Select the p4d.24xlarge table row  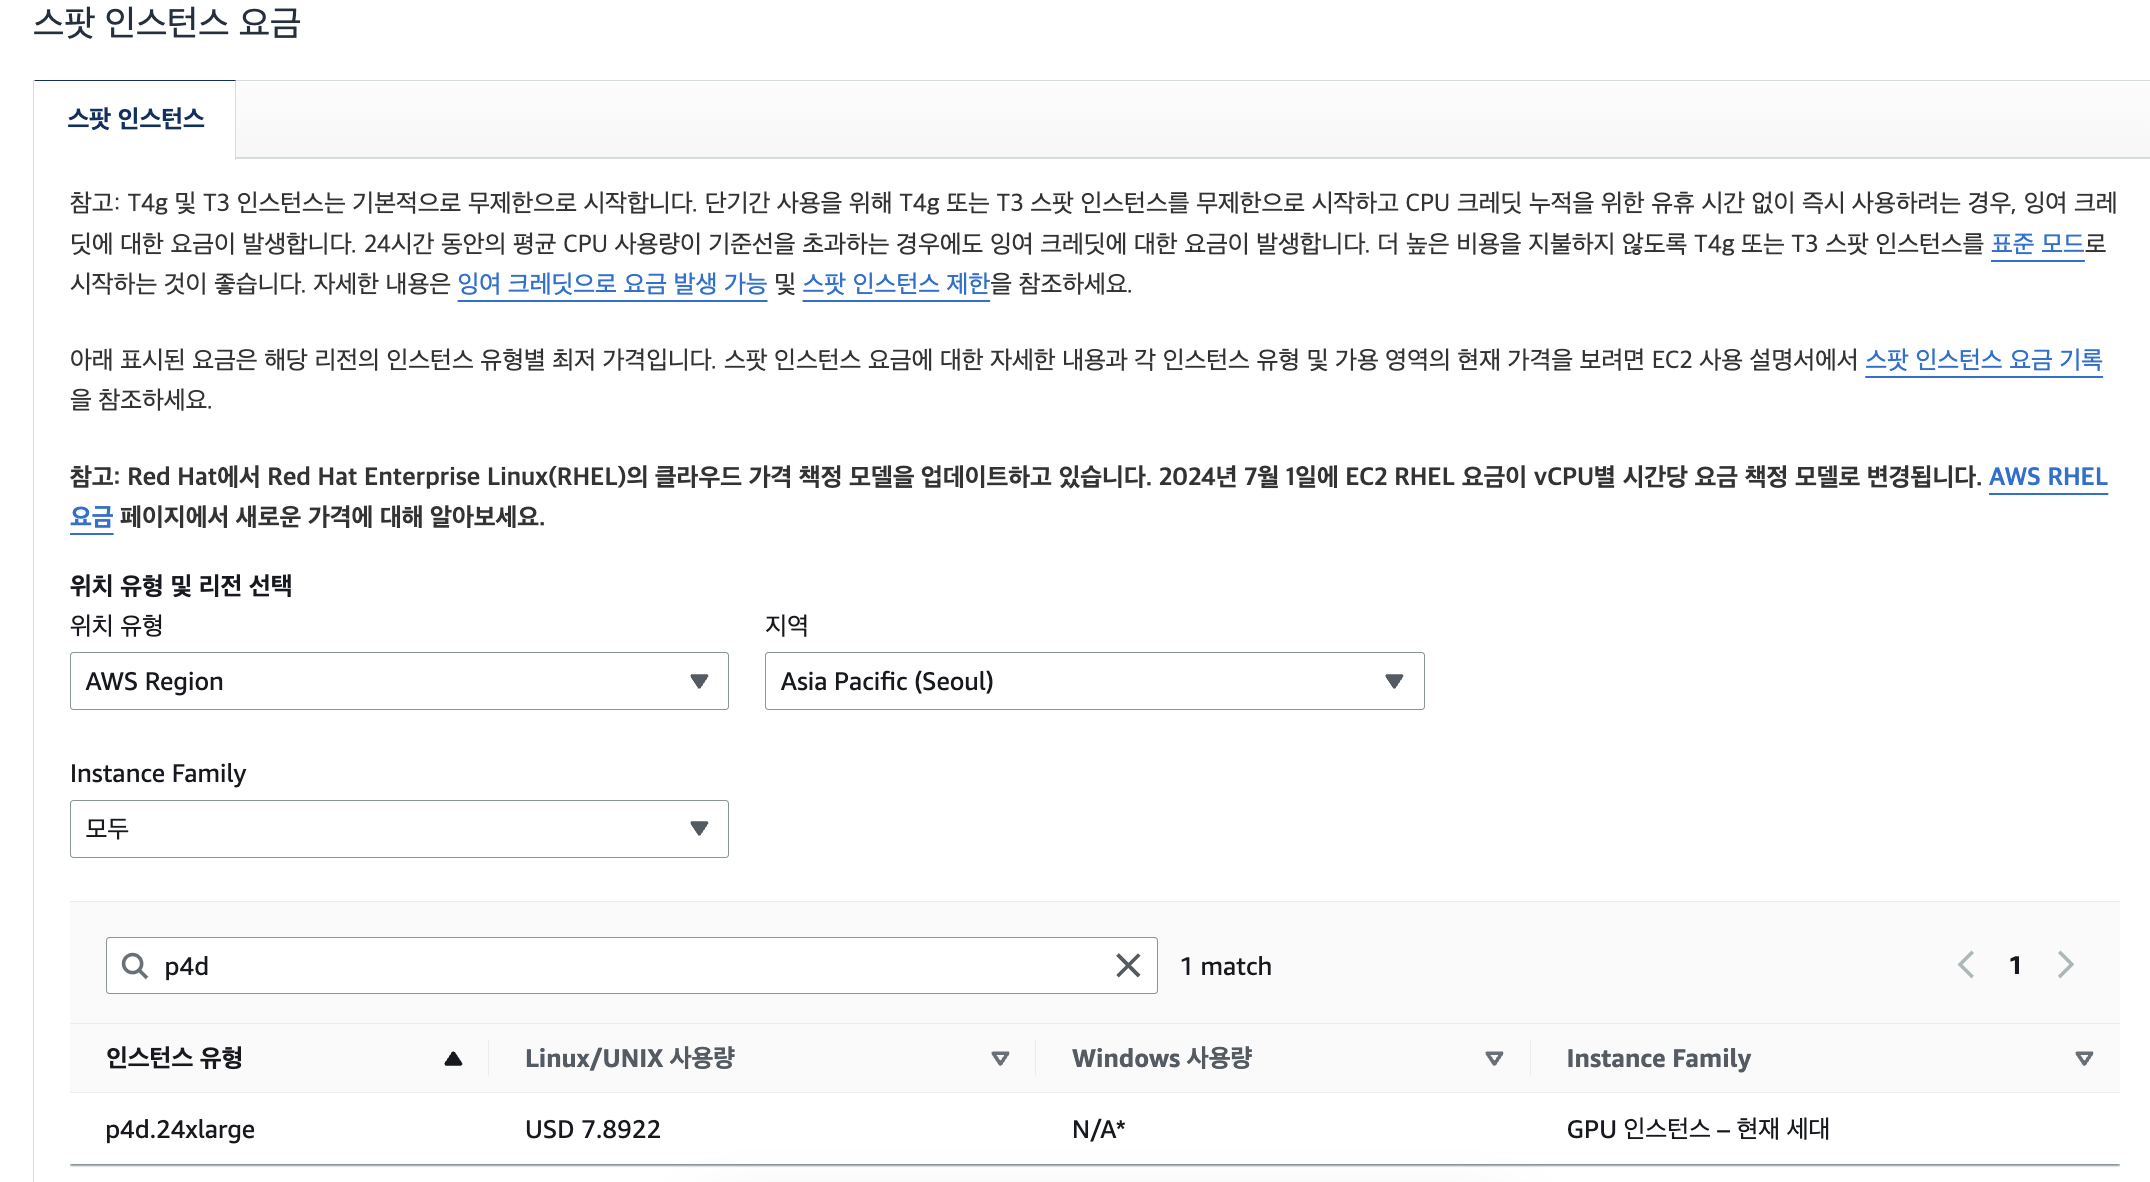click(x=180, y=1129)
